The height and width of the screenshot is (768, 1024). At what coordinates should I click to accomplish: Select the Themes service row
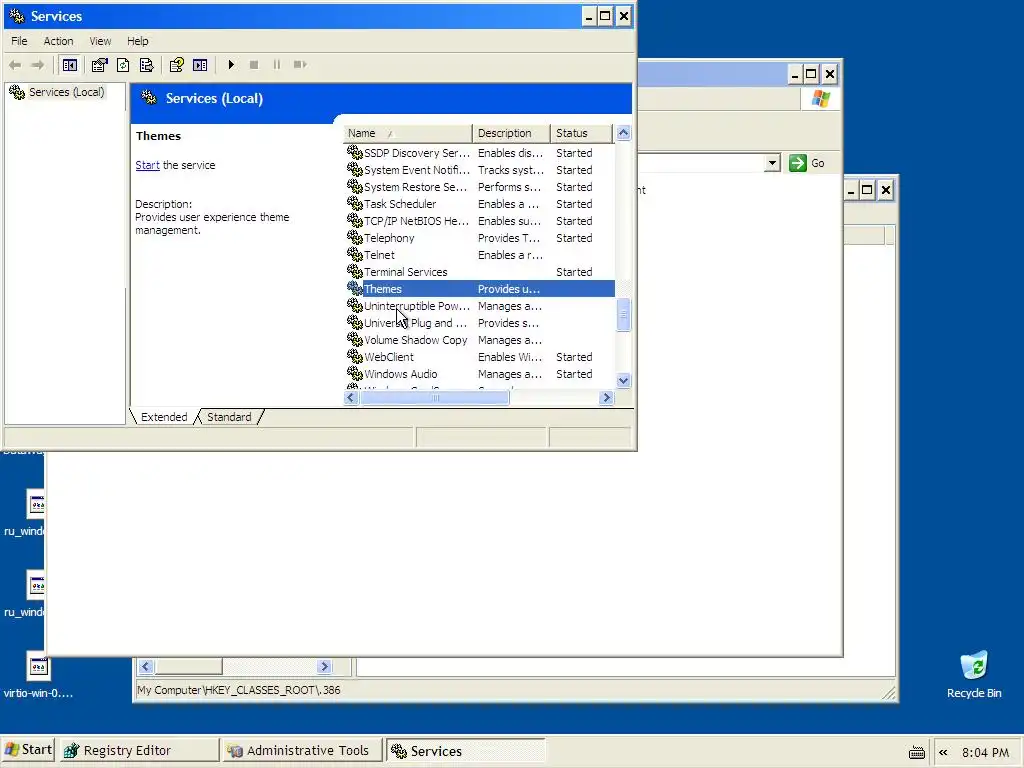[479, 289]
